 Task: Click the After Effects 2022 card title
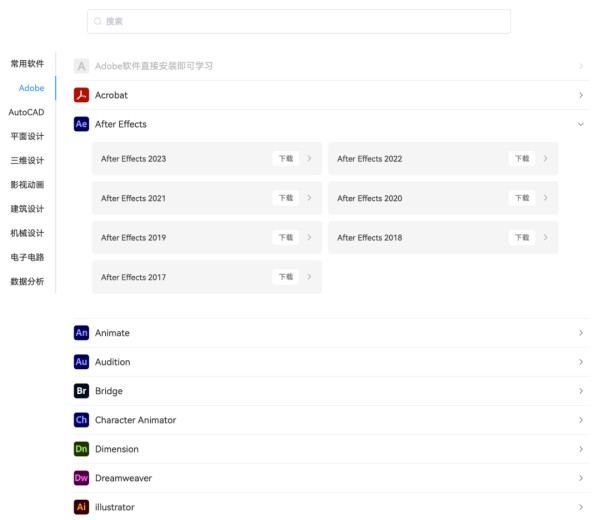click(370, 159)
